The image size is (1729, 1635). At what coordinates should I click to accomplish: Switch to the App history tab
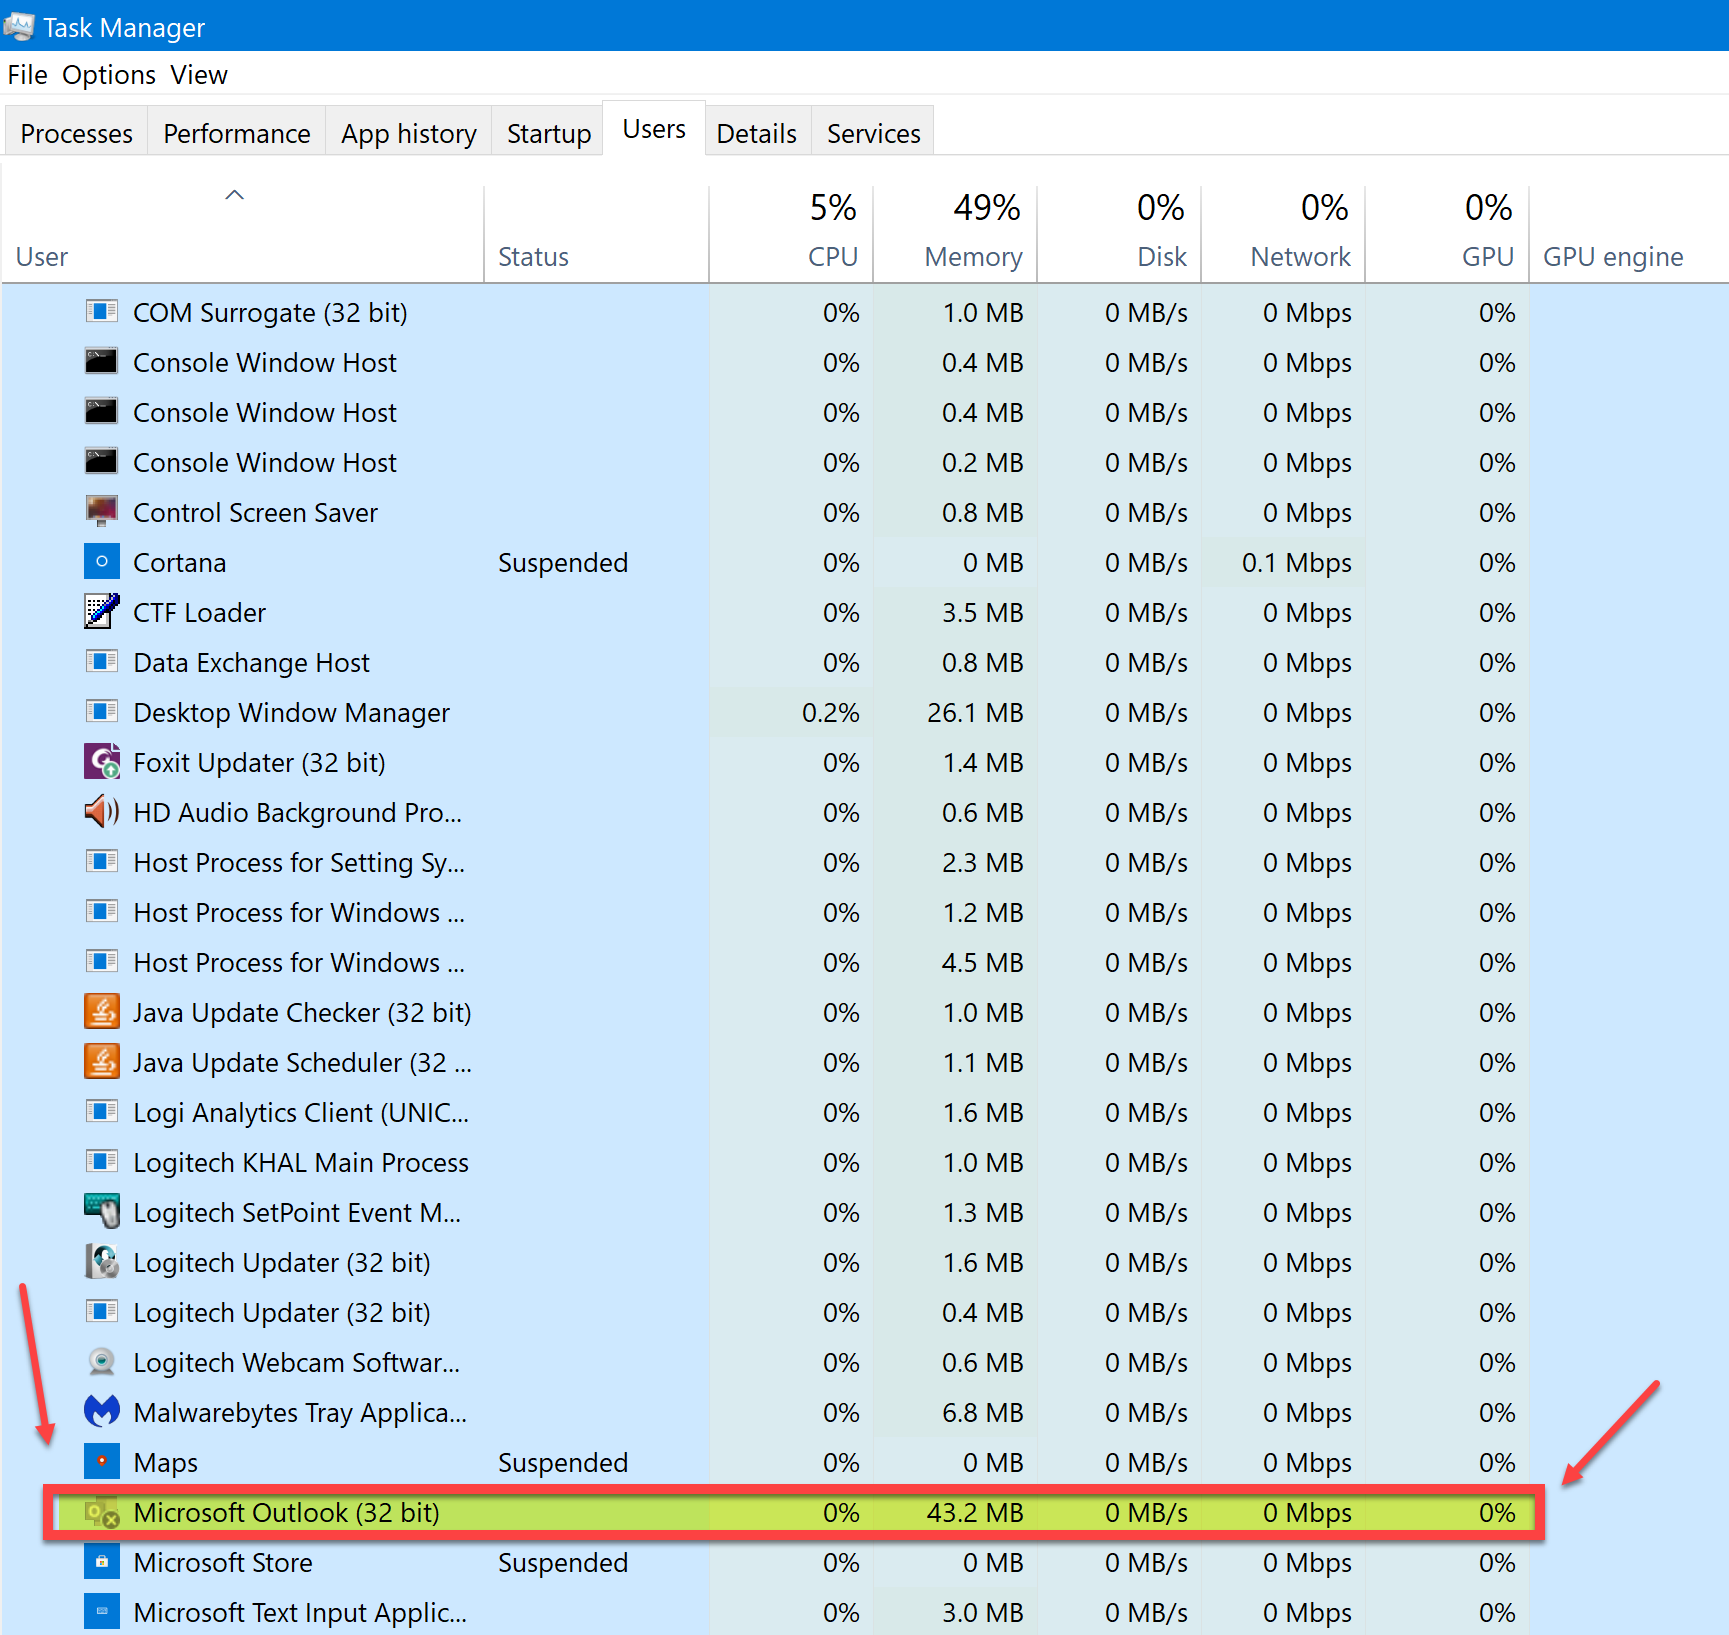click(409, 133)
